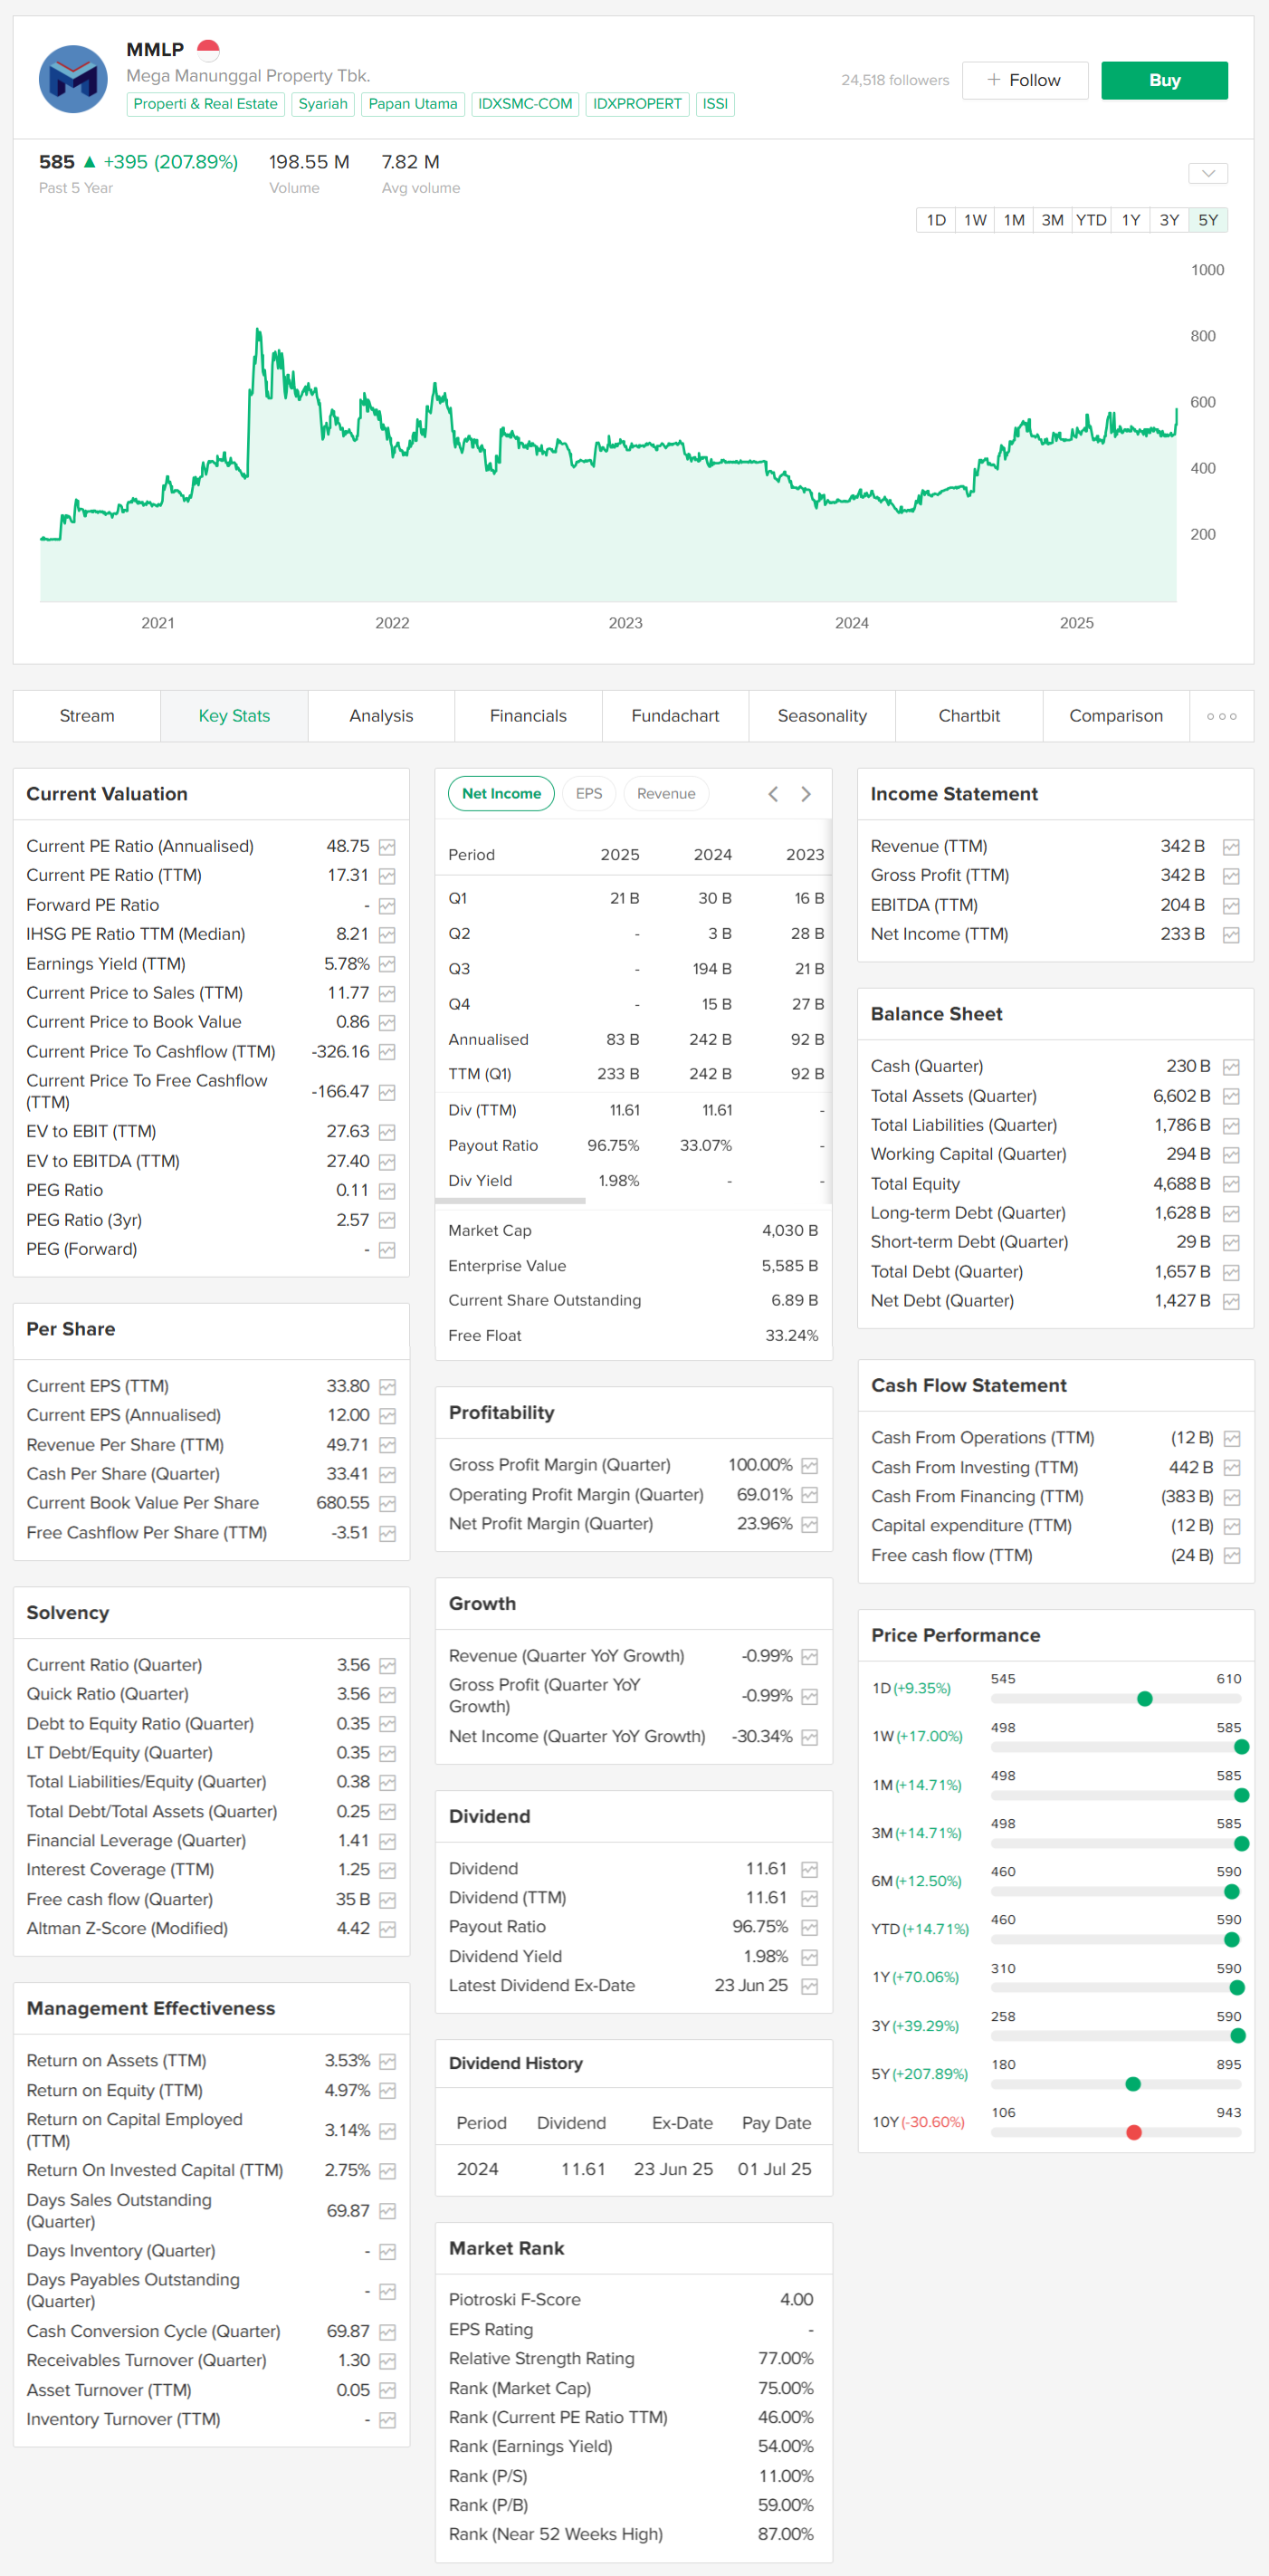Open chart icon for EV to EBITDA (TTM)
This screenshot has height=2576, width=1269.
tap(387, 1162)
